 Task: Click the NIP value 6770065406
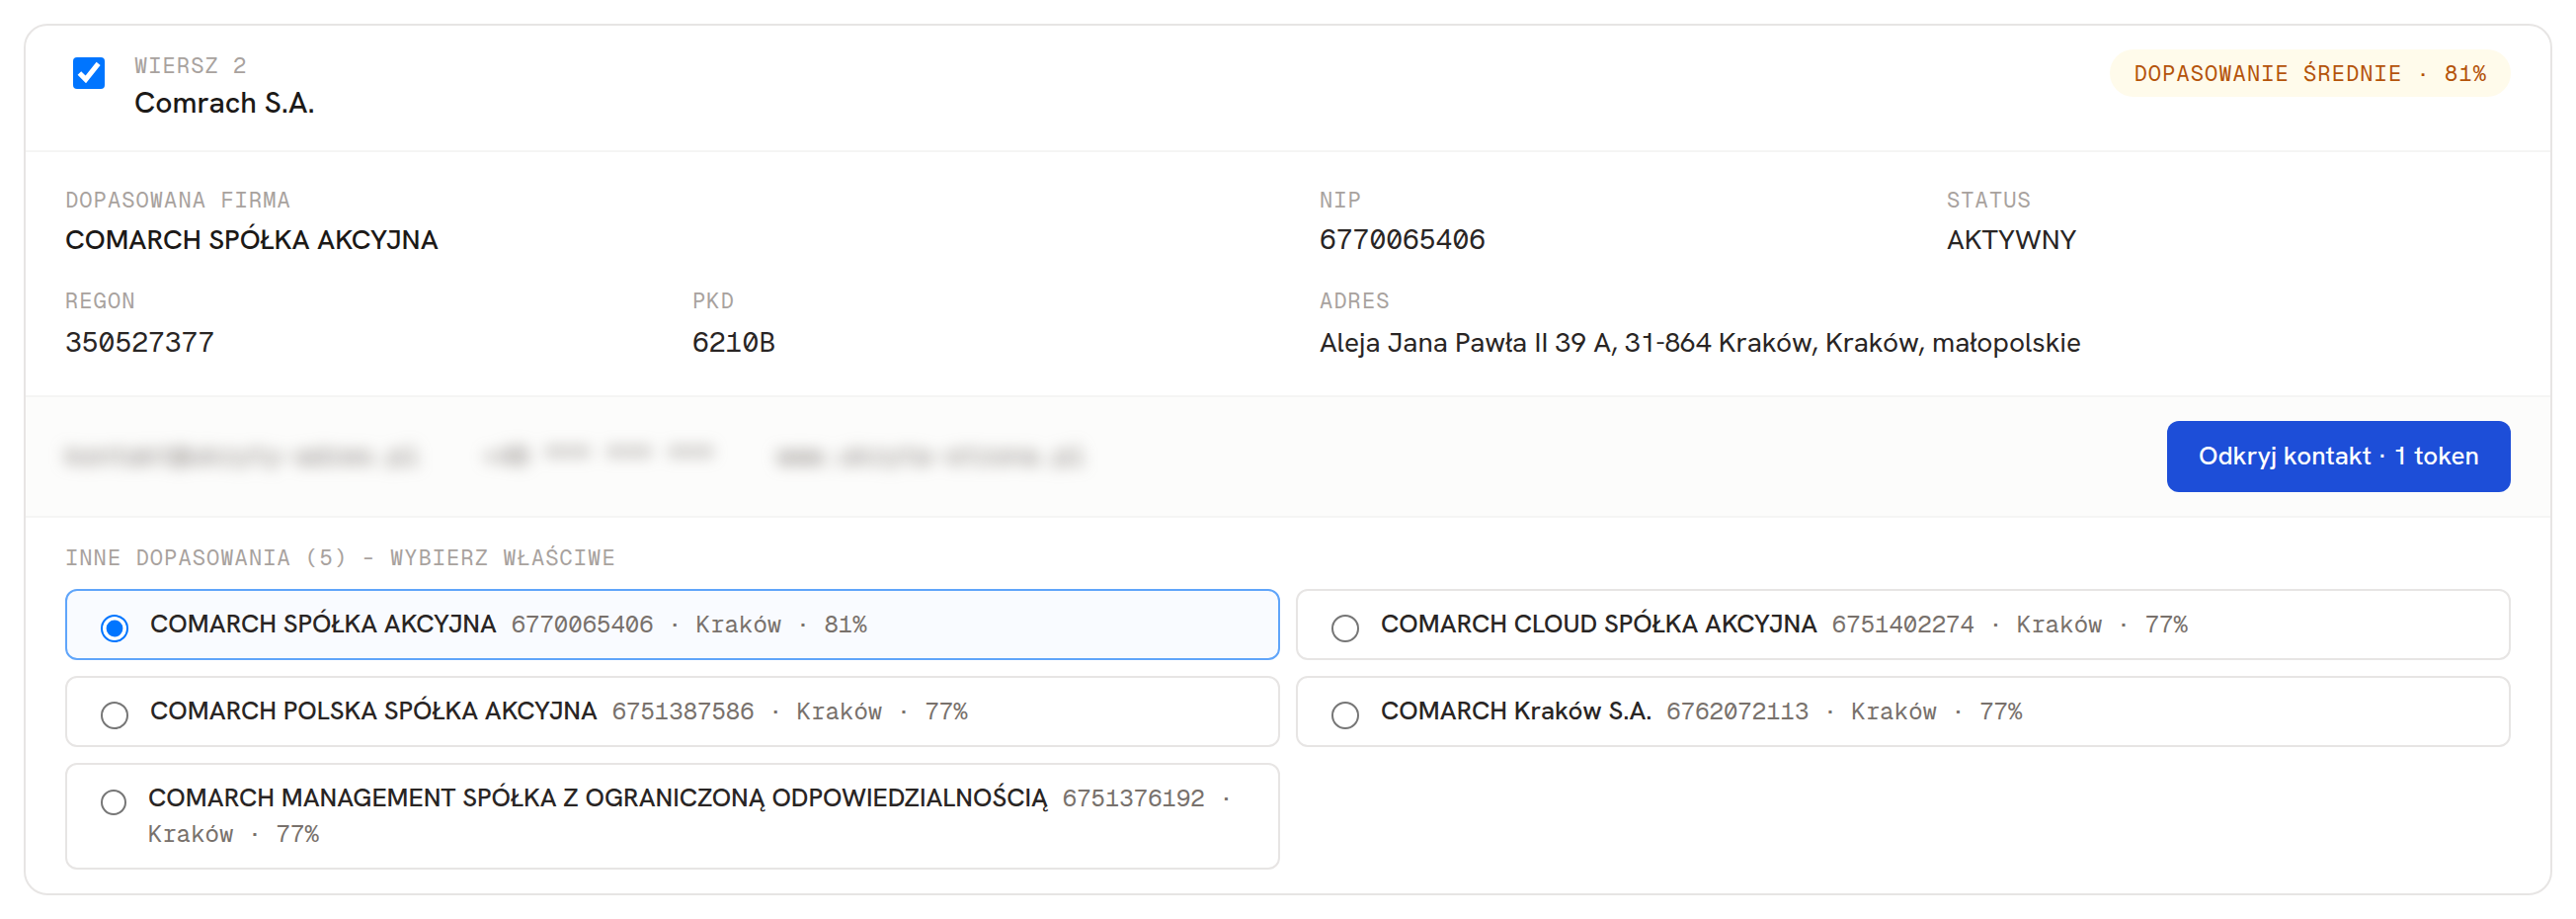tap(1401, 240)
